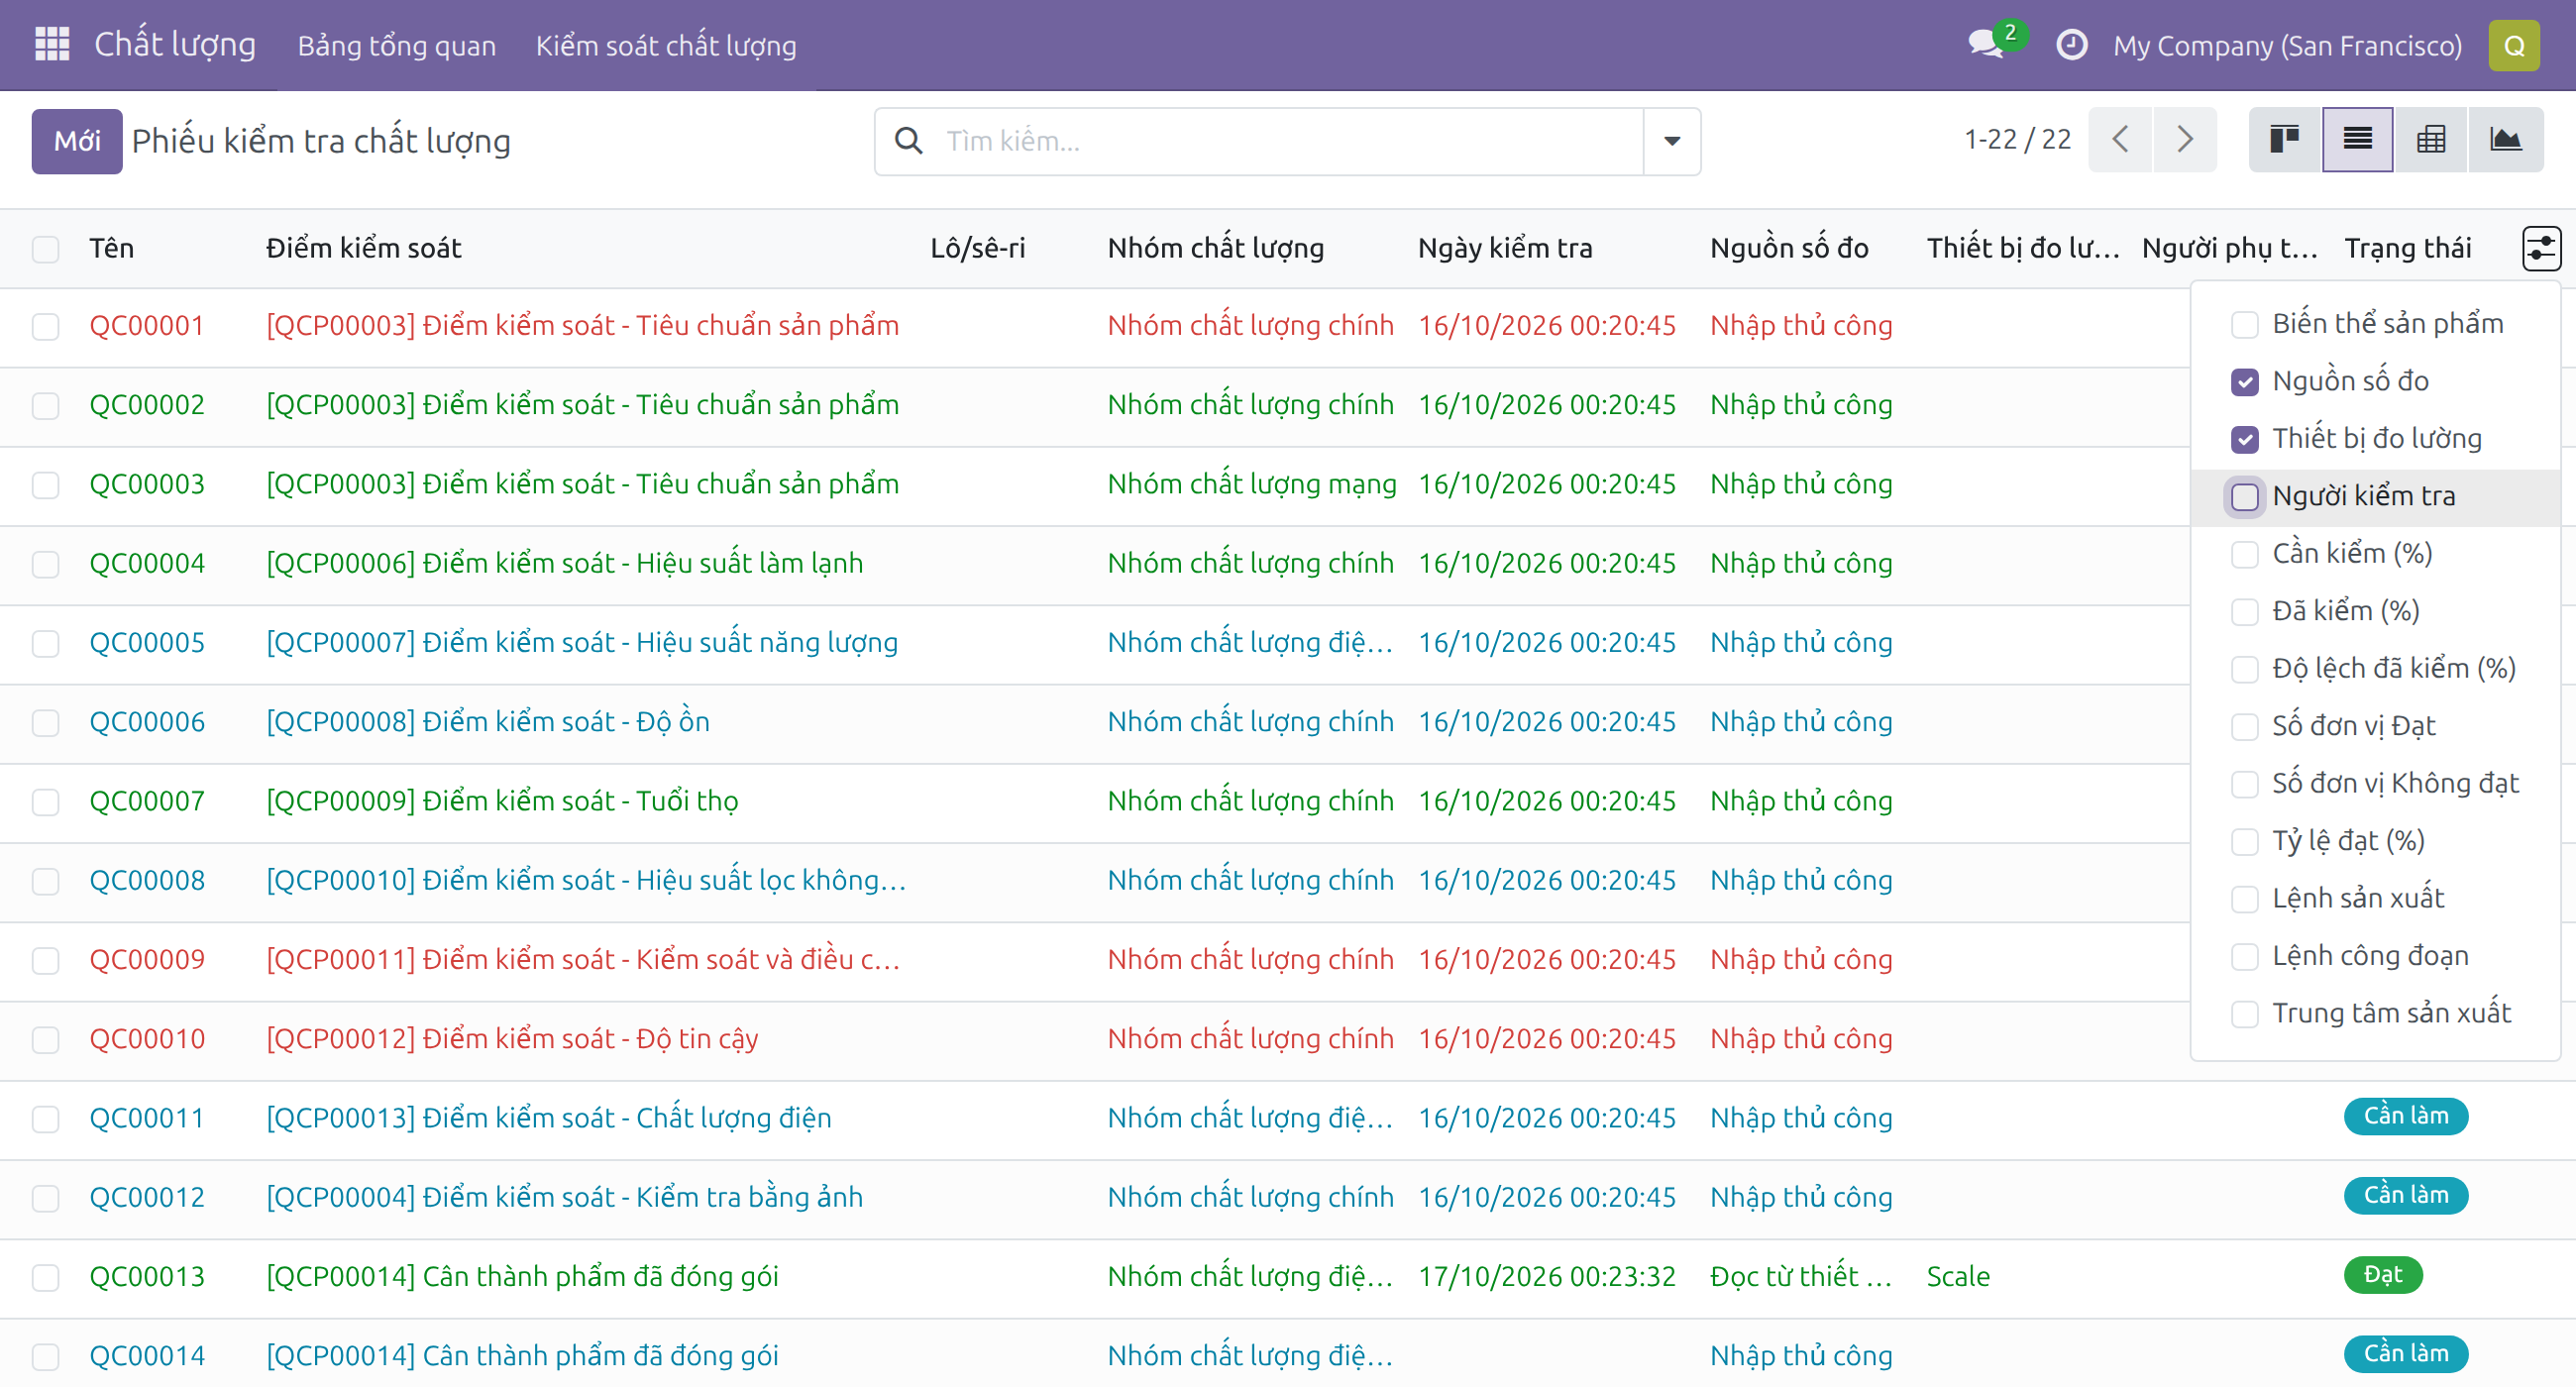This screenshot has width=2576, height=1387.
Task: Open the company switcher My Company (San Francisco)
Action: 2287,45
